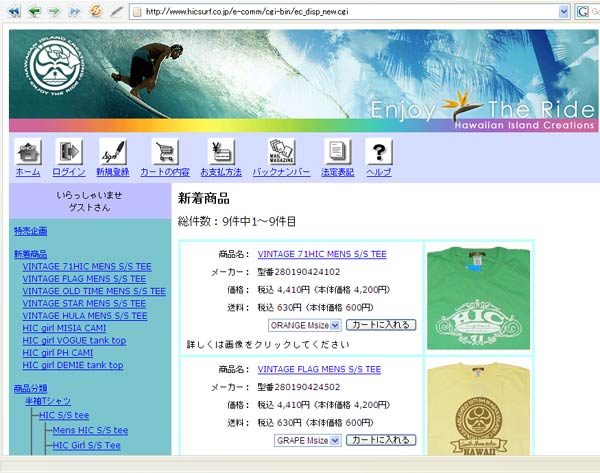View the yellow Hawaii t-shirt image
The width and height of the screenshot is (600, 473).
click(x=478, y=409)
